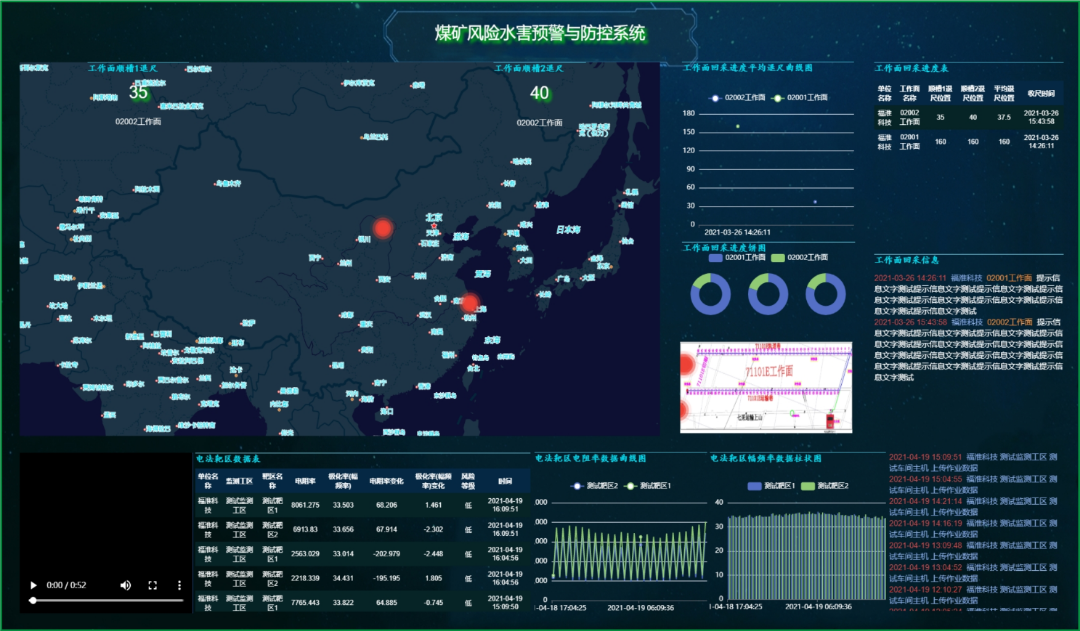
Task: Click the 02001工作面 link in the info feed
Action: point(1008,278)
